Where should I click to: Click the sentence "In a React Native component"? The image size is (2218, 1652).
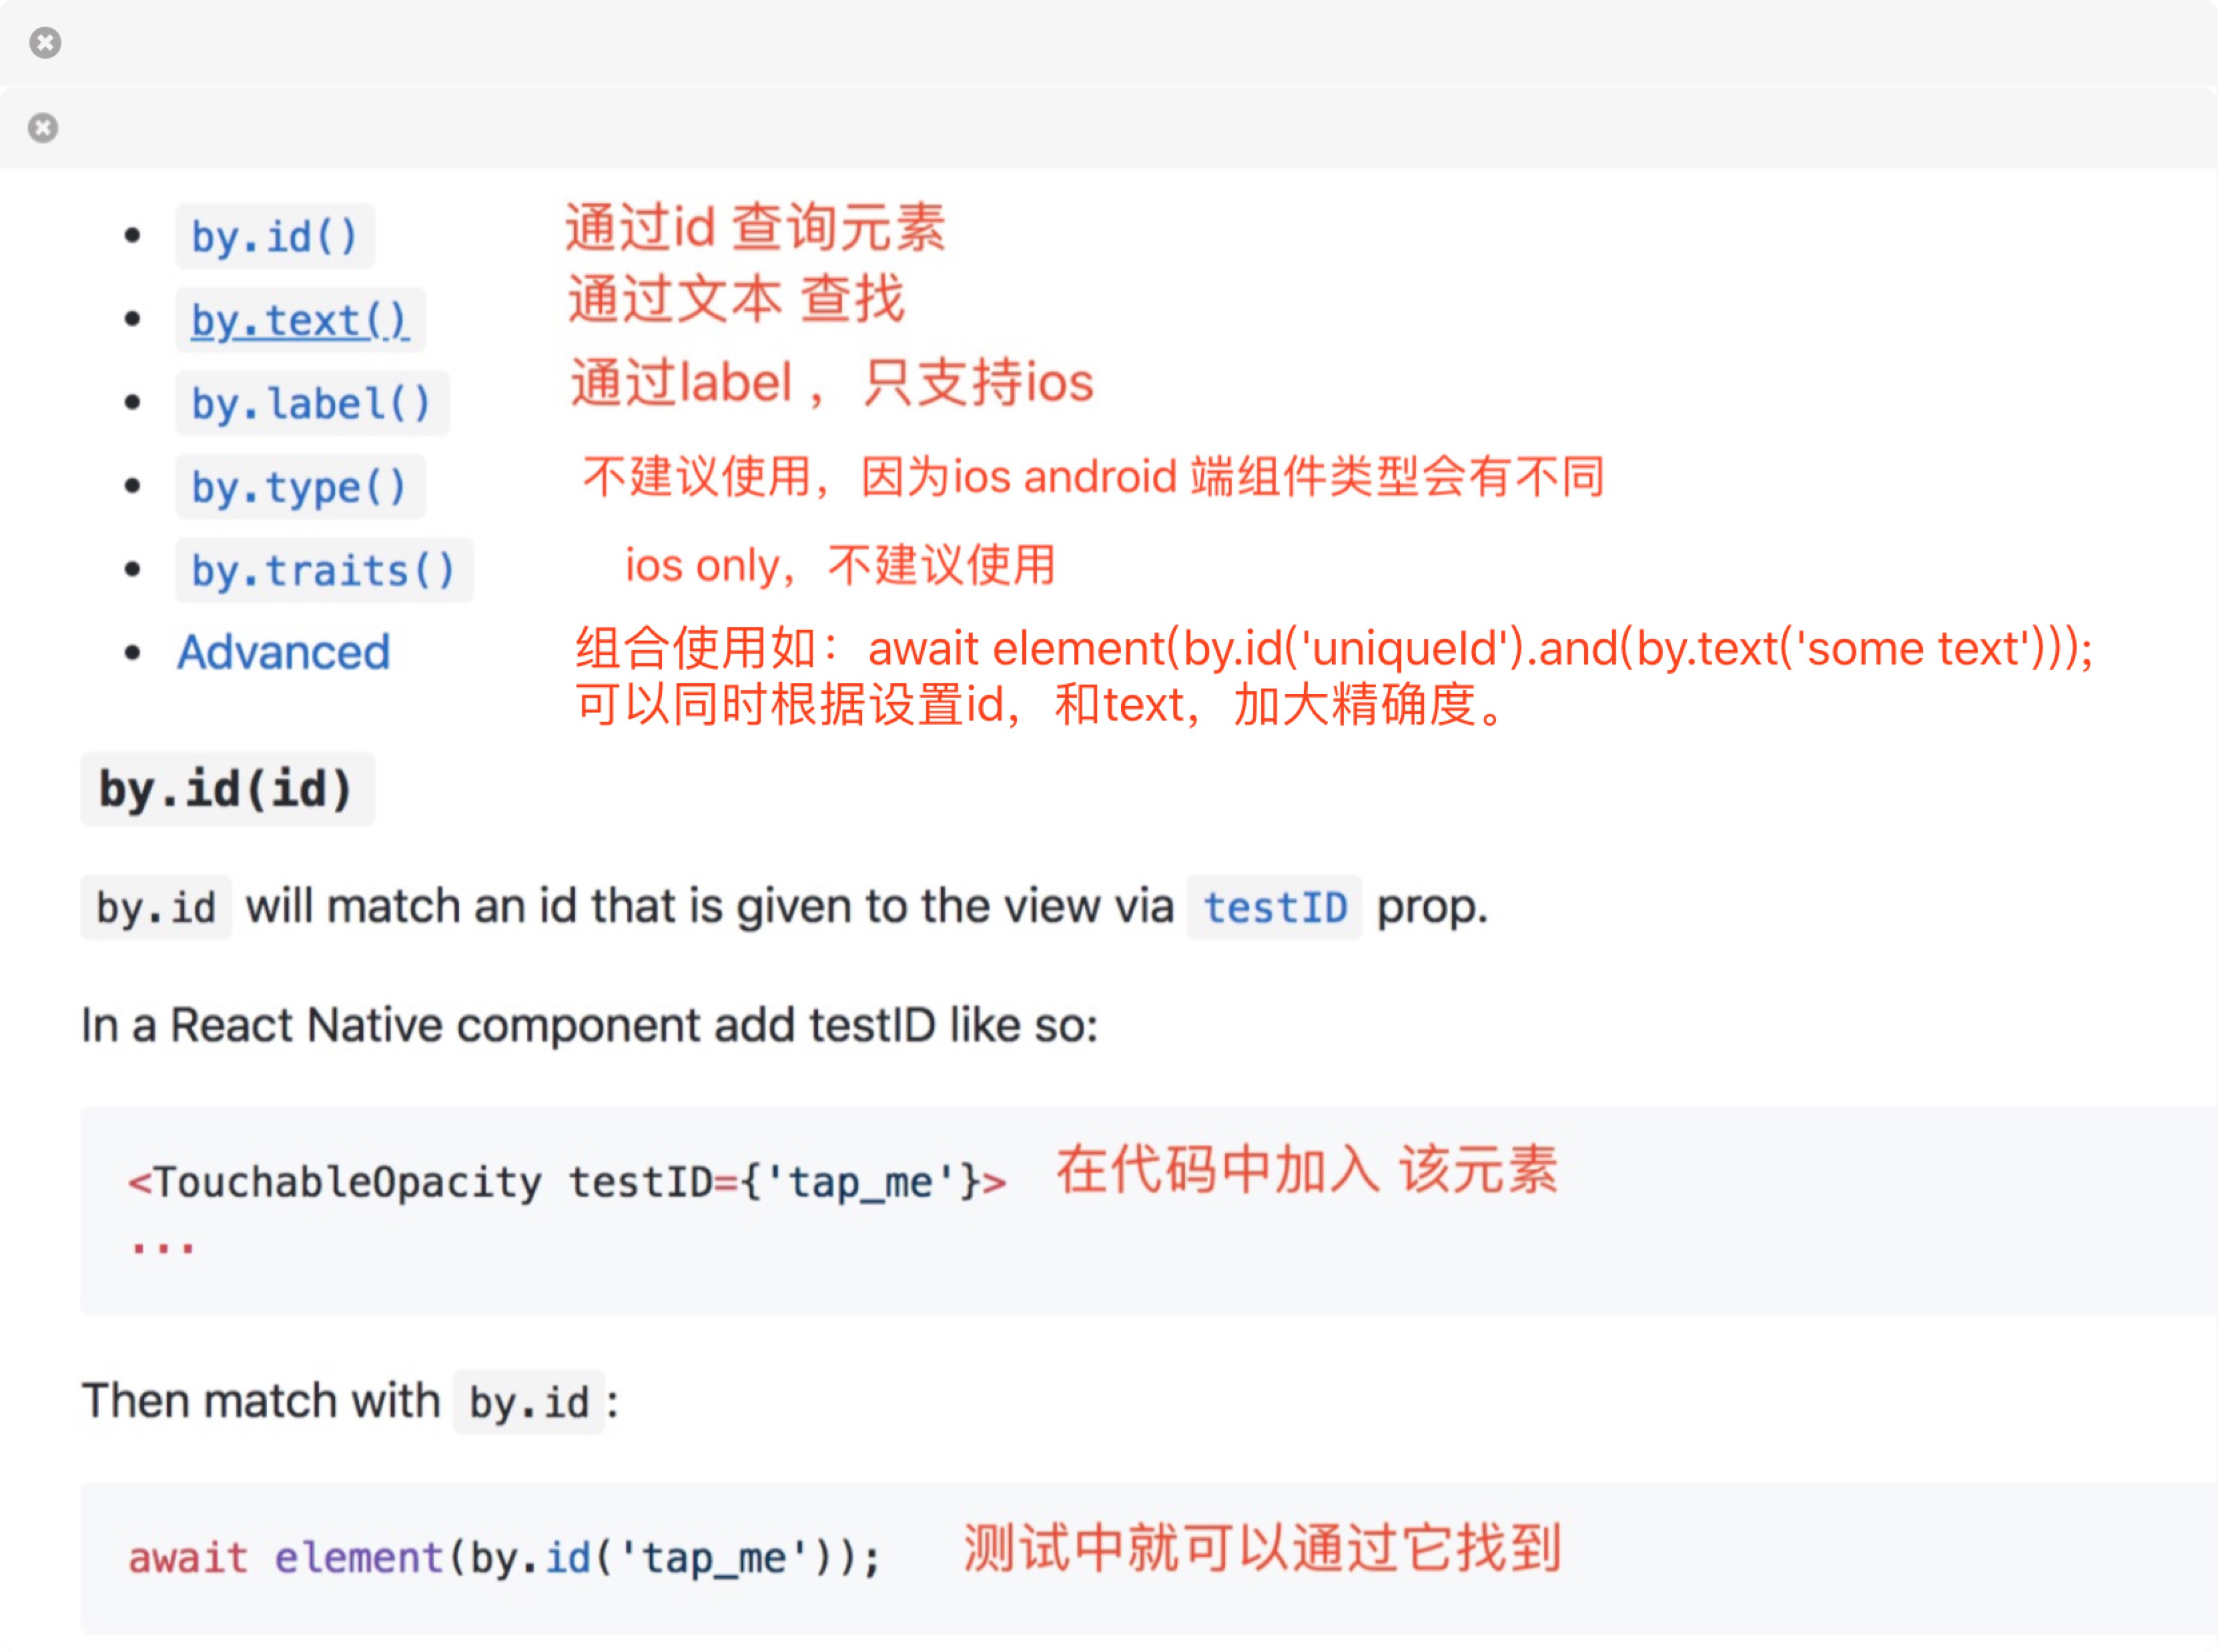pos(590,1026)
